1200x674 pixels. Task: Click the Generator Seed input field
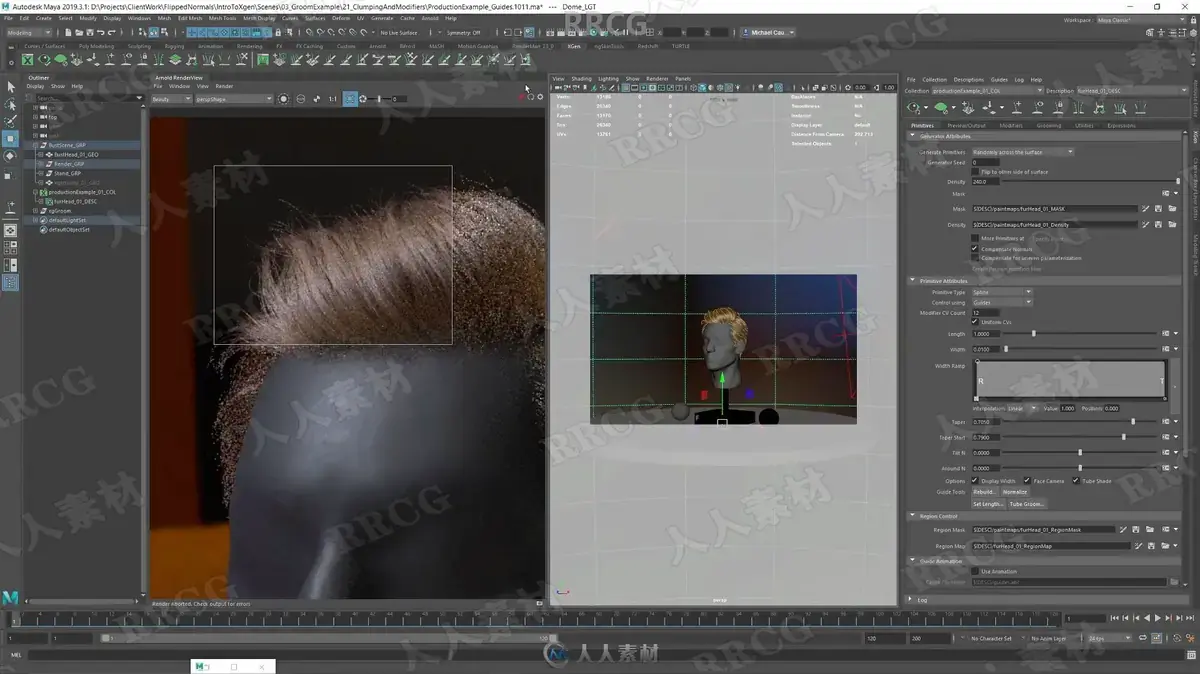click(985, 162)
